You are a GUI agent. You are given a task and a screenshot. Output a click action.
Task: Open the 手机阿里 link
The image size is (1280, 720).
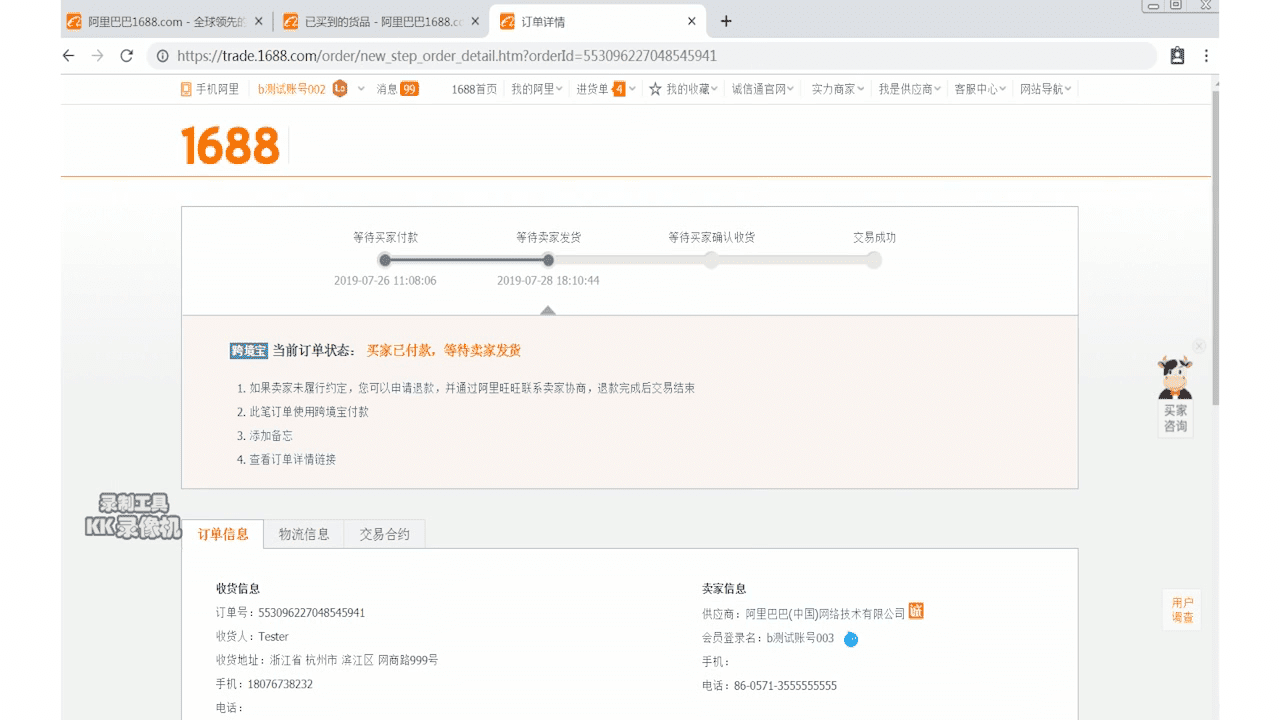pos(217,89)
